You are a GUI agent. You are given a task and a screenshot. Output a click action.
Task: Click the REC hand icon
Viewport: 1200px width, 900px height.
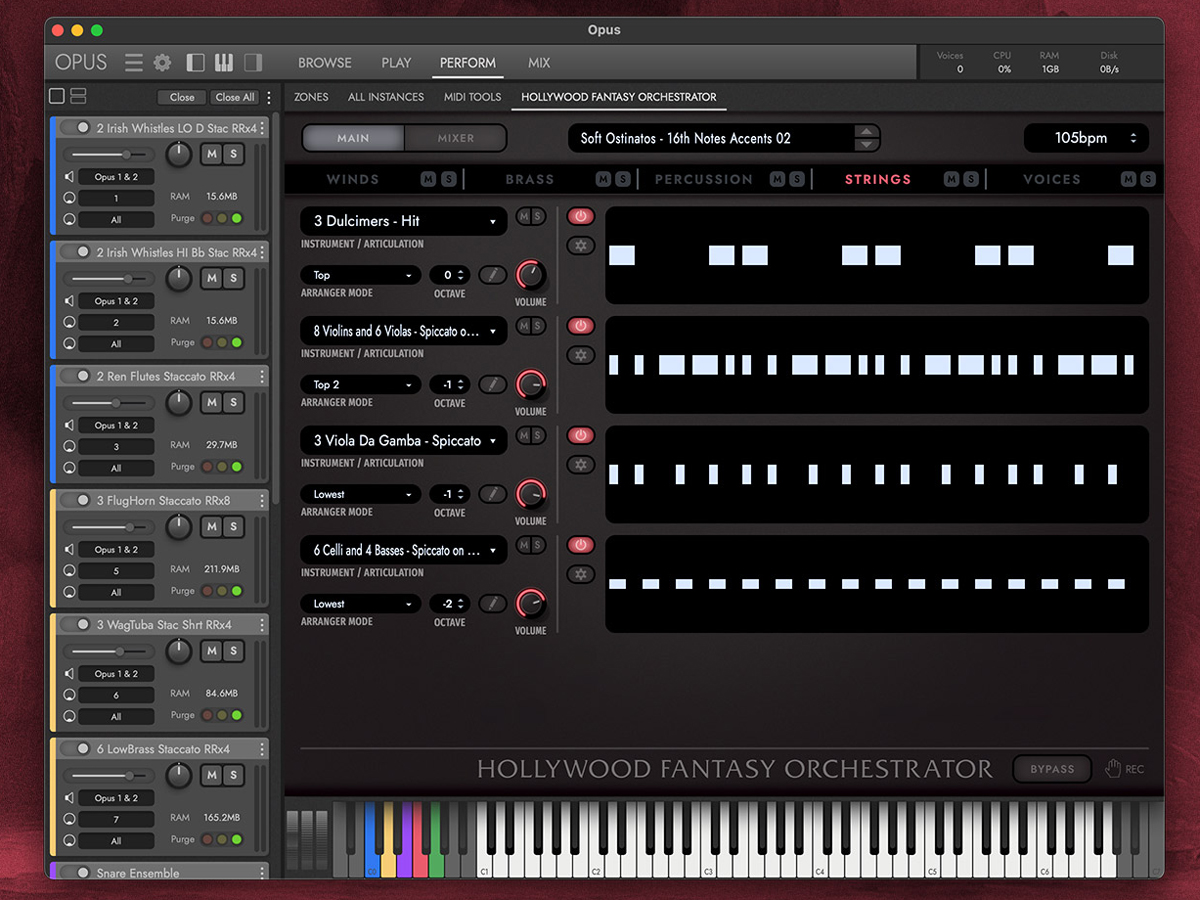[x=1113, y=768]
